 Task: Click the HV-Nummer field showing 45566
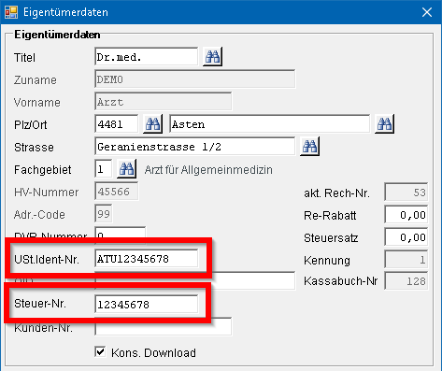116,191
